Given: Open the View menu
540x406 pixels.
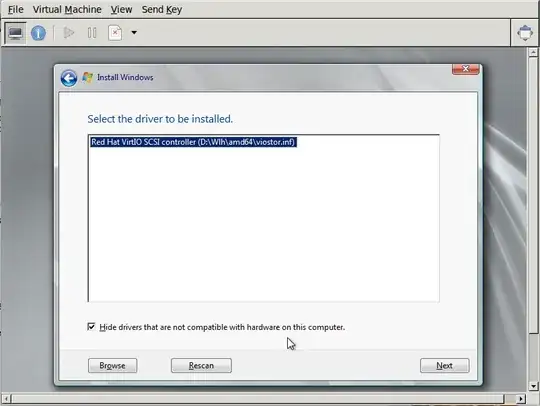Looking at the screenshot, I should pyautogui.click(x=121, y=9).
